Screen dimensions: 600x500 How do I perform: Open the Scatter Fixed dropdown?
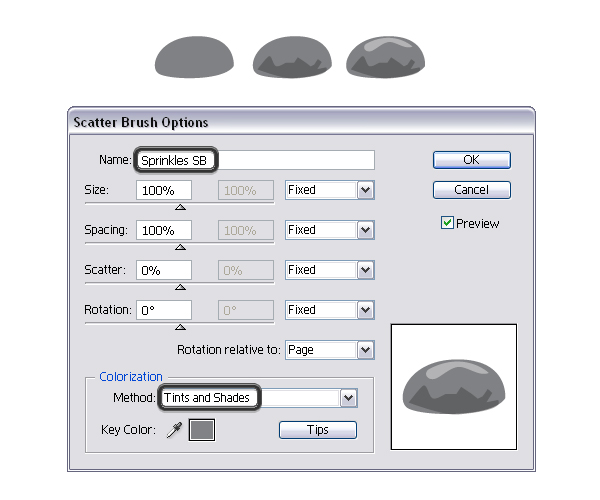[329, 270]
